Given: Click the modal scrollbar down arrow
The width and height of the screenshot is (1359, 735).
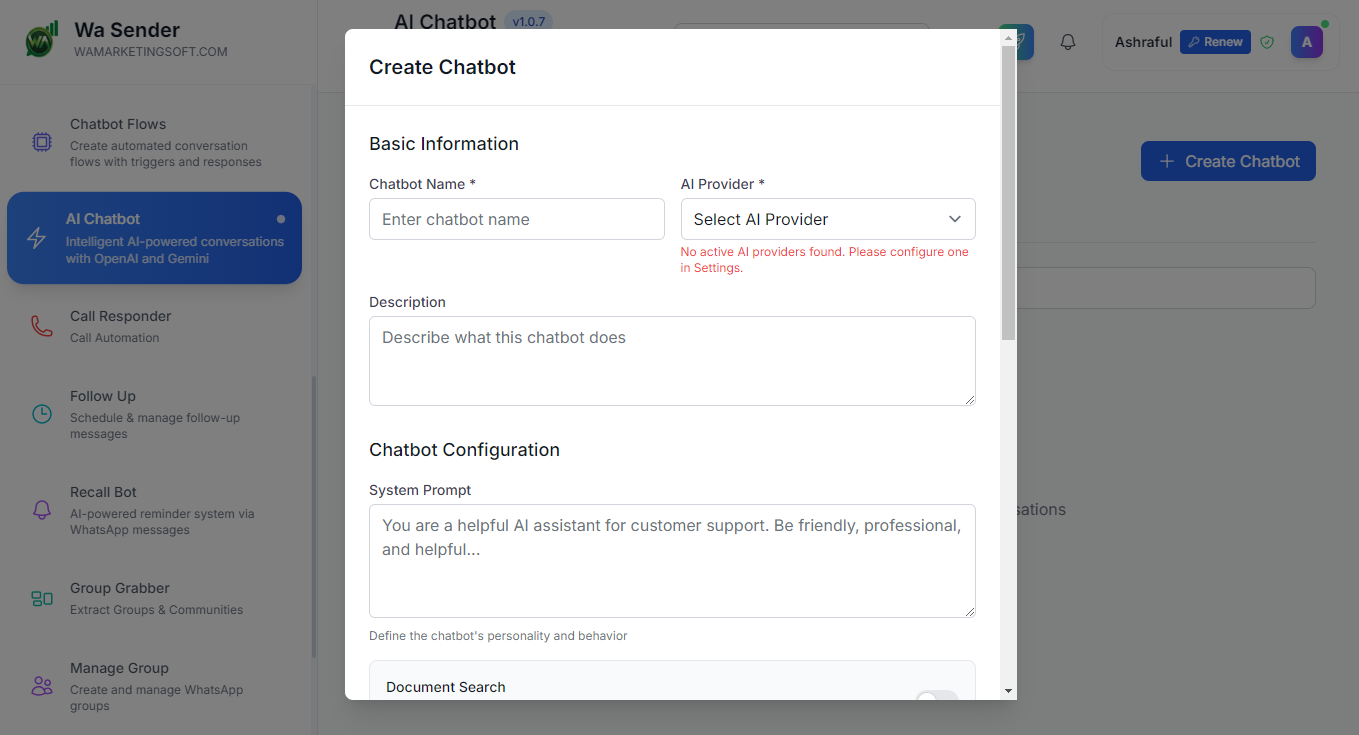Looking at the screenshot, I should [x=1008, y=690].
